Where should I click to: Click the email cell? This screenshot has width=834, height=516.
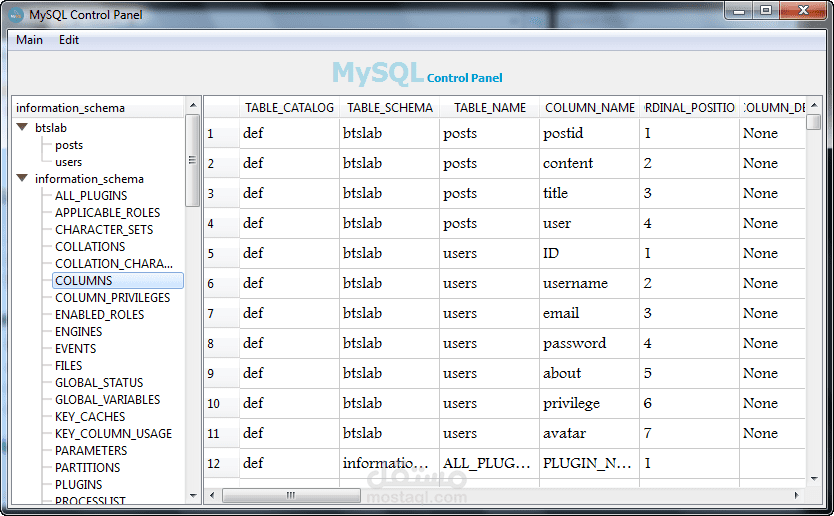tap(590, 313)
